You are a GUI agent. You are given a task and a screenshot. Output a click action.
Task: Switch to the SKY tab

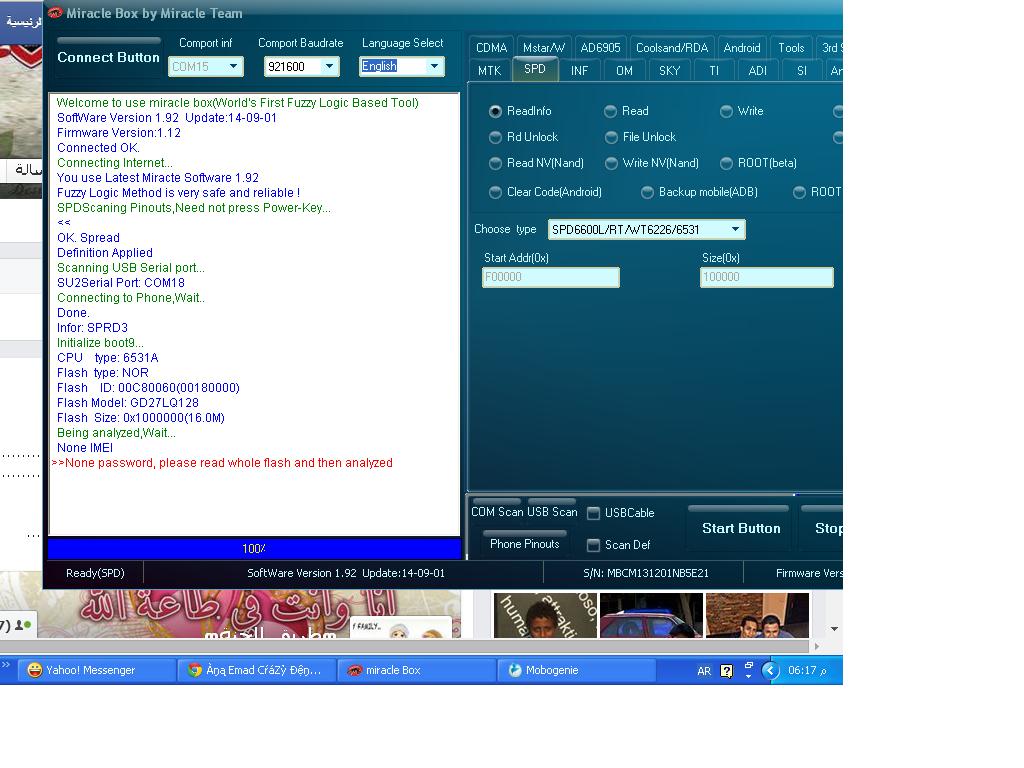coord(669,71)
